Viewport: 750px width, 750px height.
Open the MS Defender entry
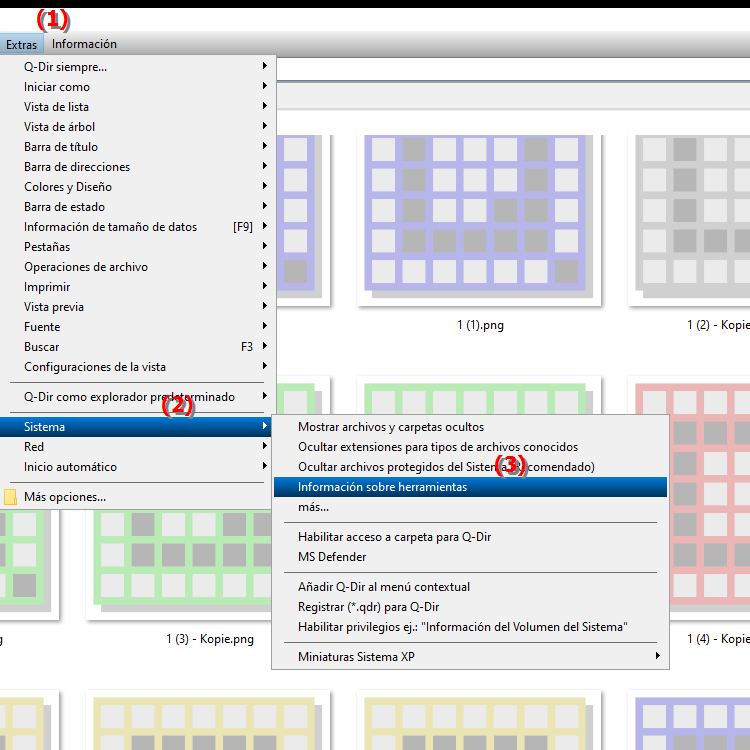pos(470,557)
